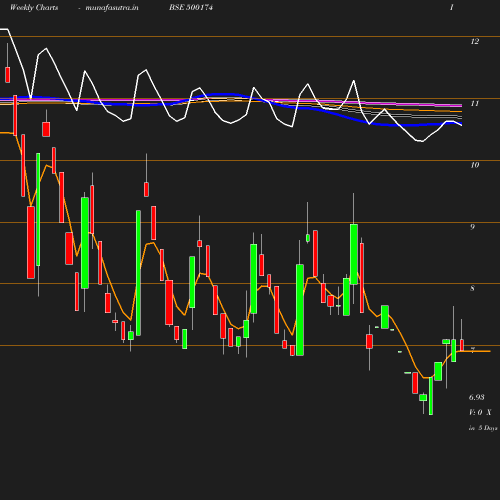Click the 'V: 0 X' volume text

click(480, 412)
